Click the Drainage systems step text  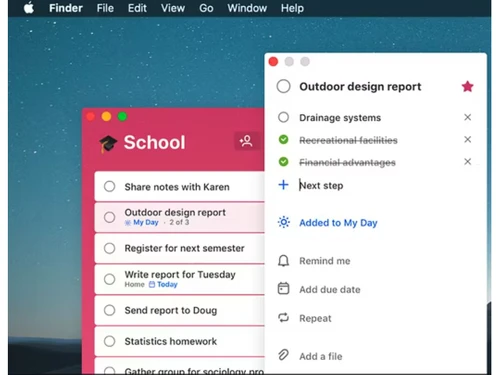(340, 118)
